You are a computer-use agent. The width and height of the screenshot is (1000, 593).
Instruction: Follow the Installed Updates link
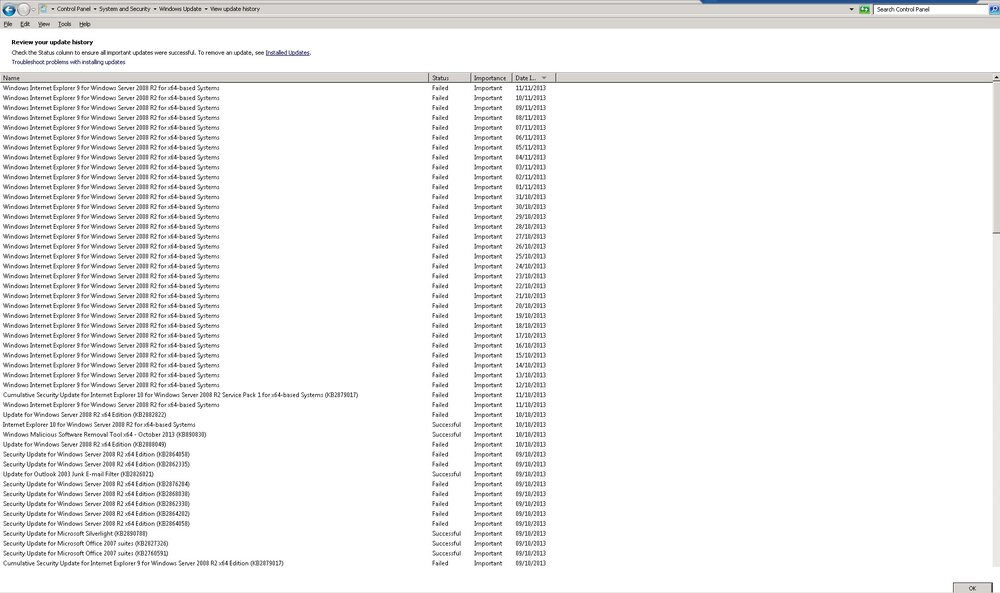pyautogui.click(x=288, y=53)
